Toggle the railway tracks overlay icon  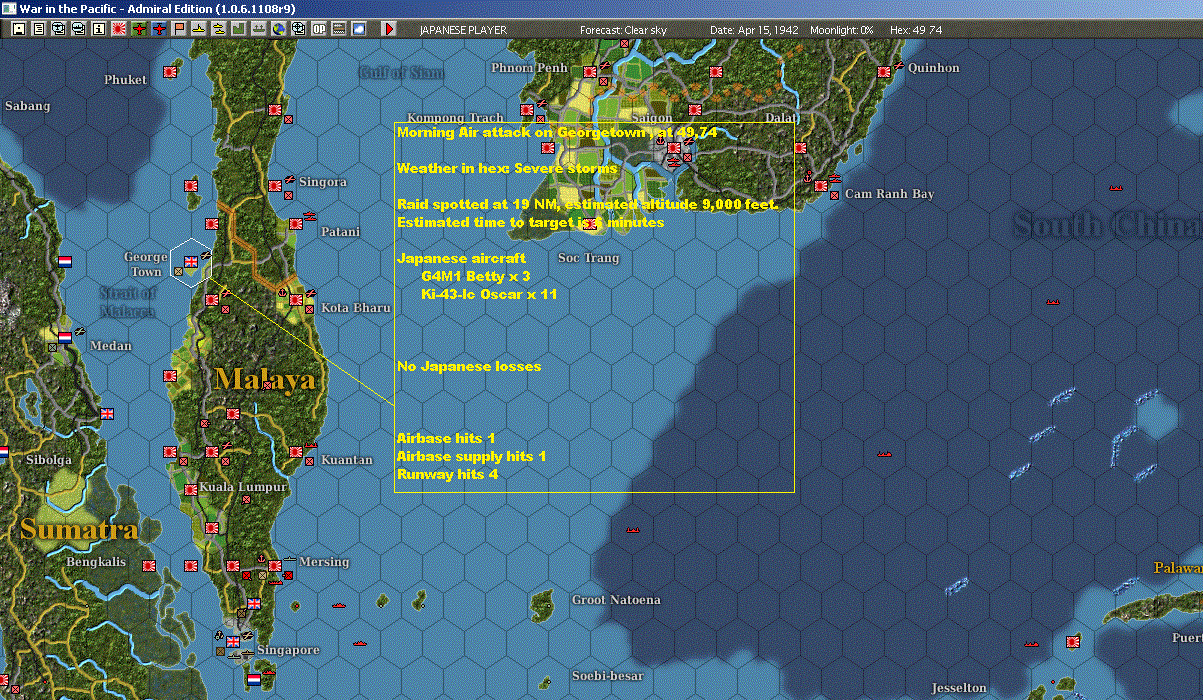coord(339,29)
